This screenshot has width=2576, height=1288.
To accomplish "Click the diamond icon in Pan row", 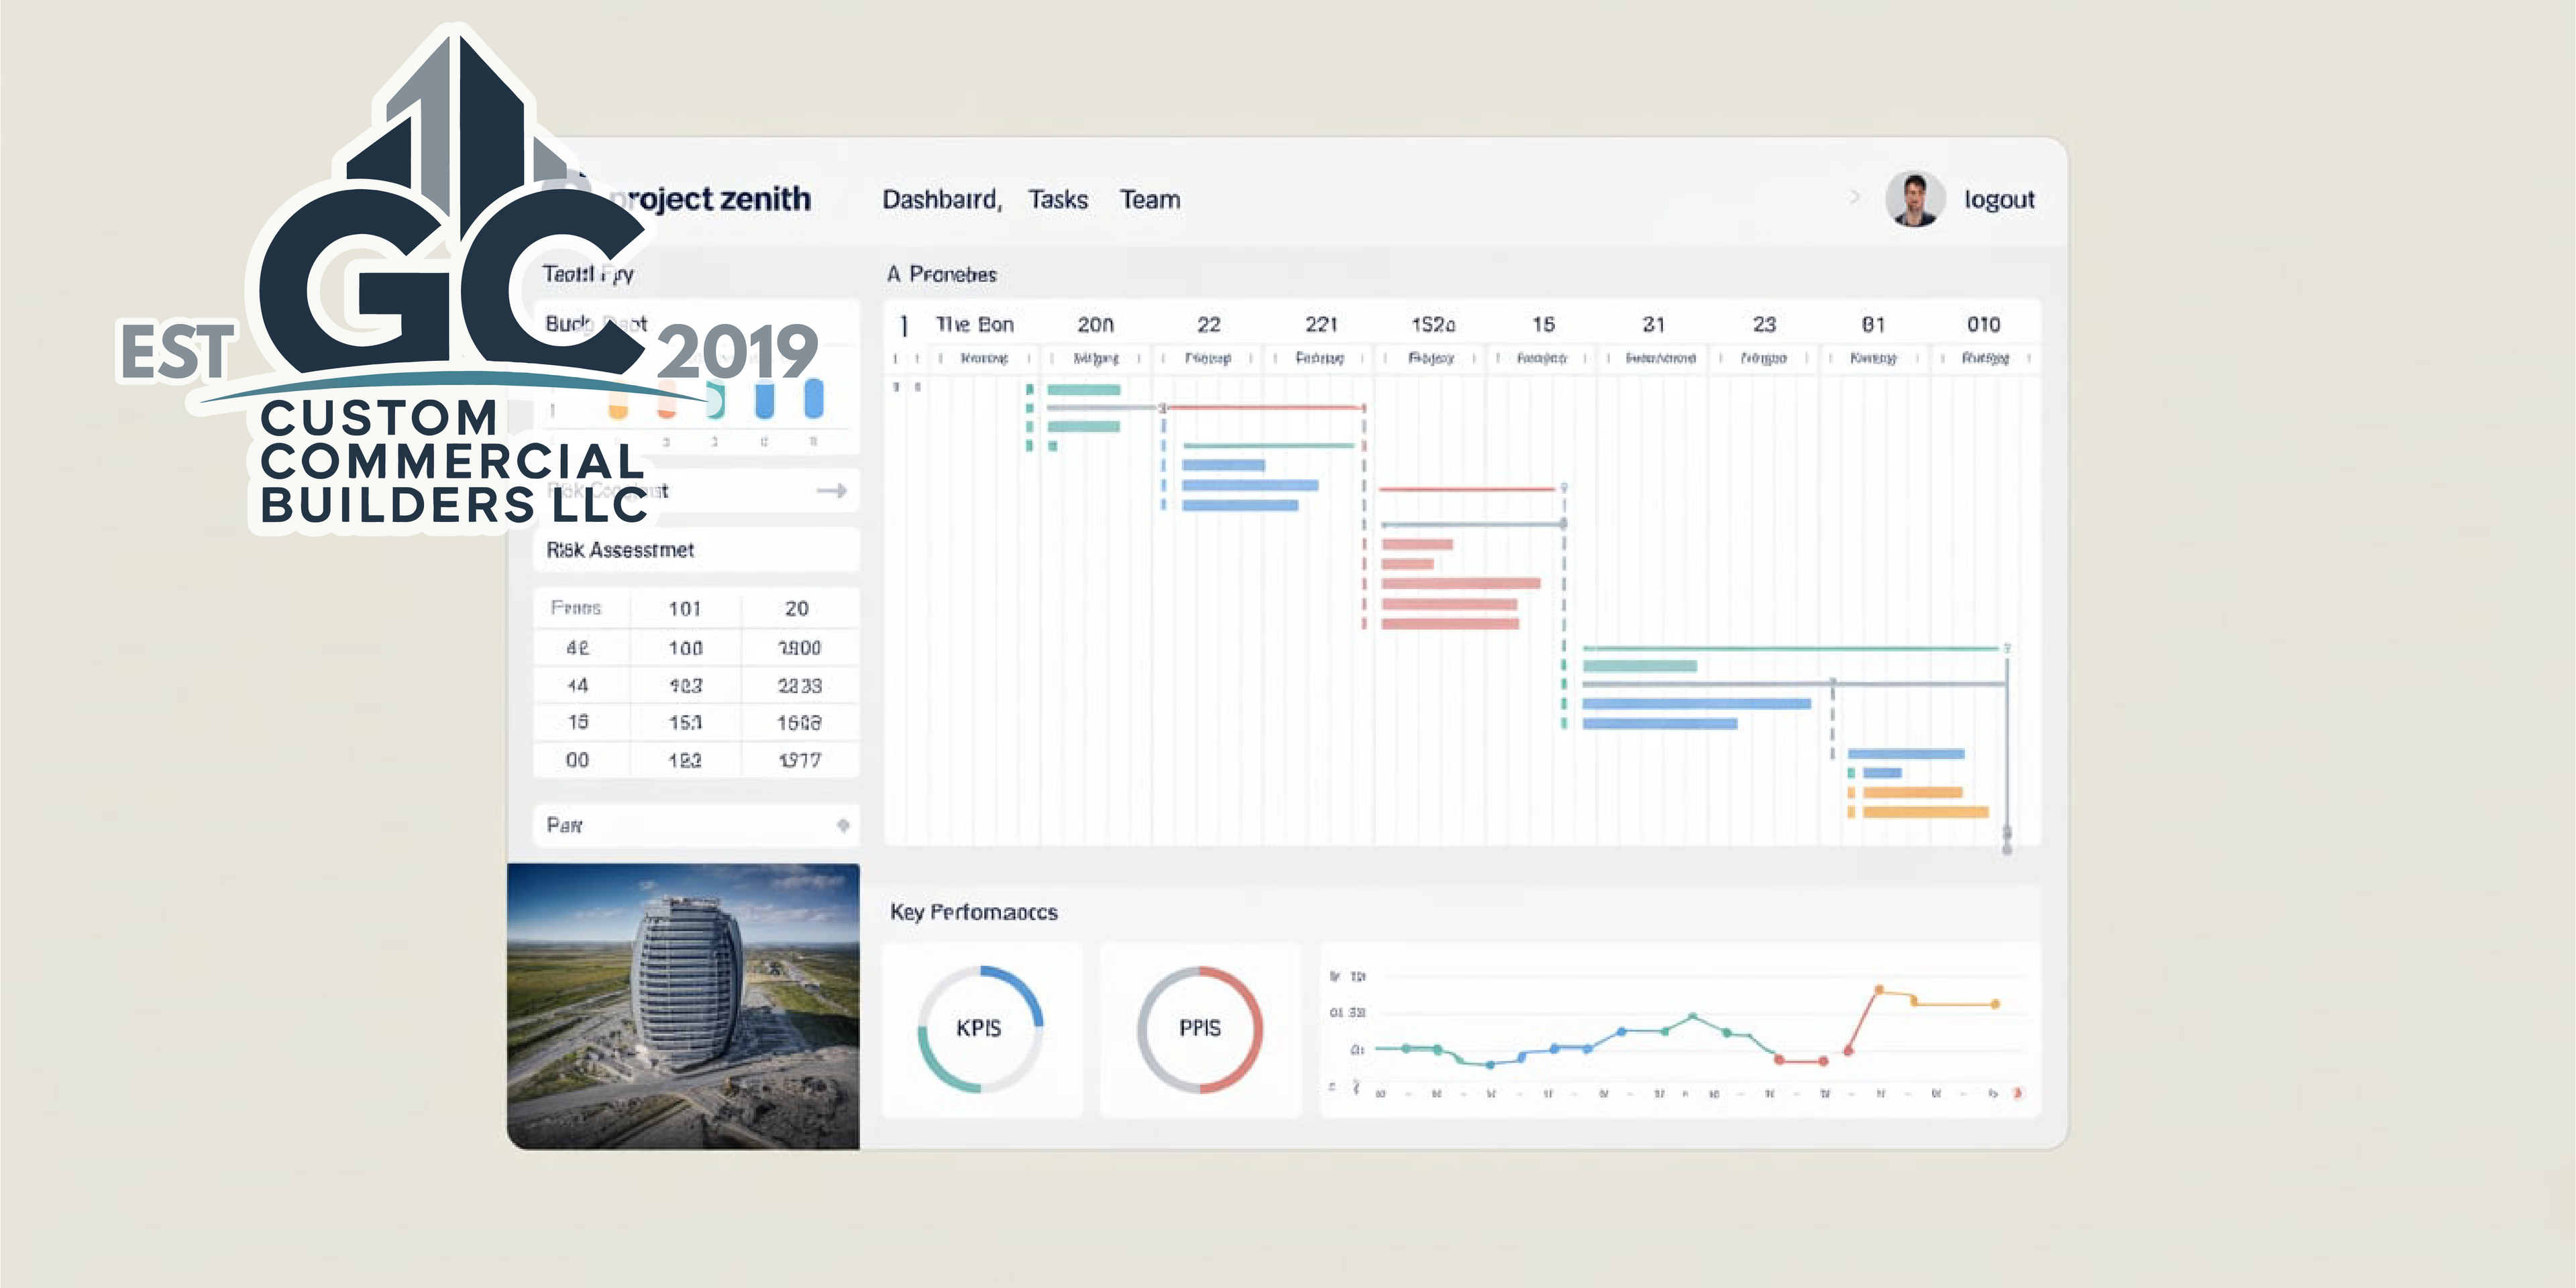I will click(843, 825).
